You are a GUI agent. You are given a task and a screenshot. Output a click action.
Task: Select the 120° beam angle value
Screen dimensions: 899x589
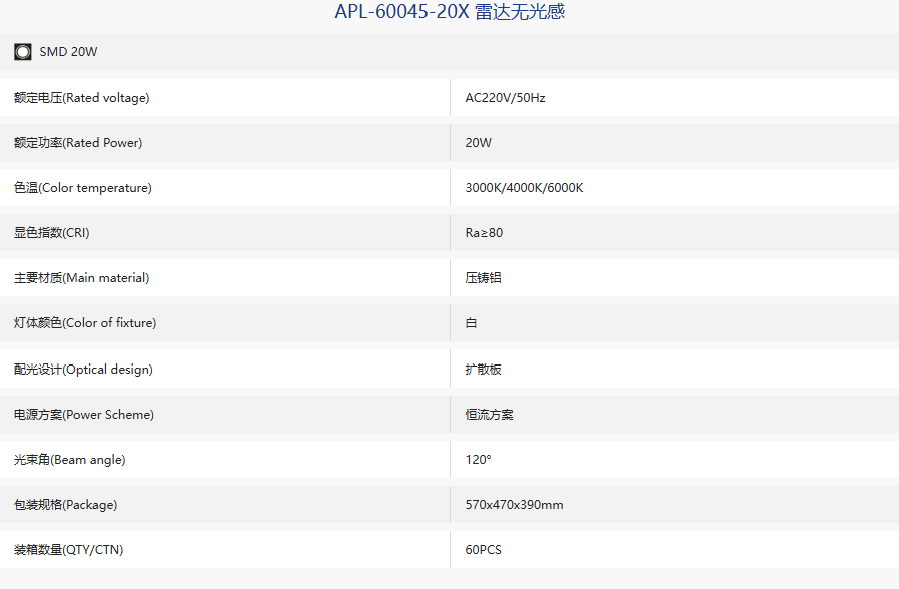click(478, 459)
